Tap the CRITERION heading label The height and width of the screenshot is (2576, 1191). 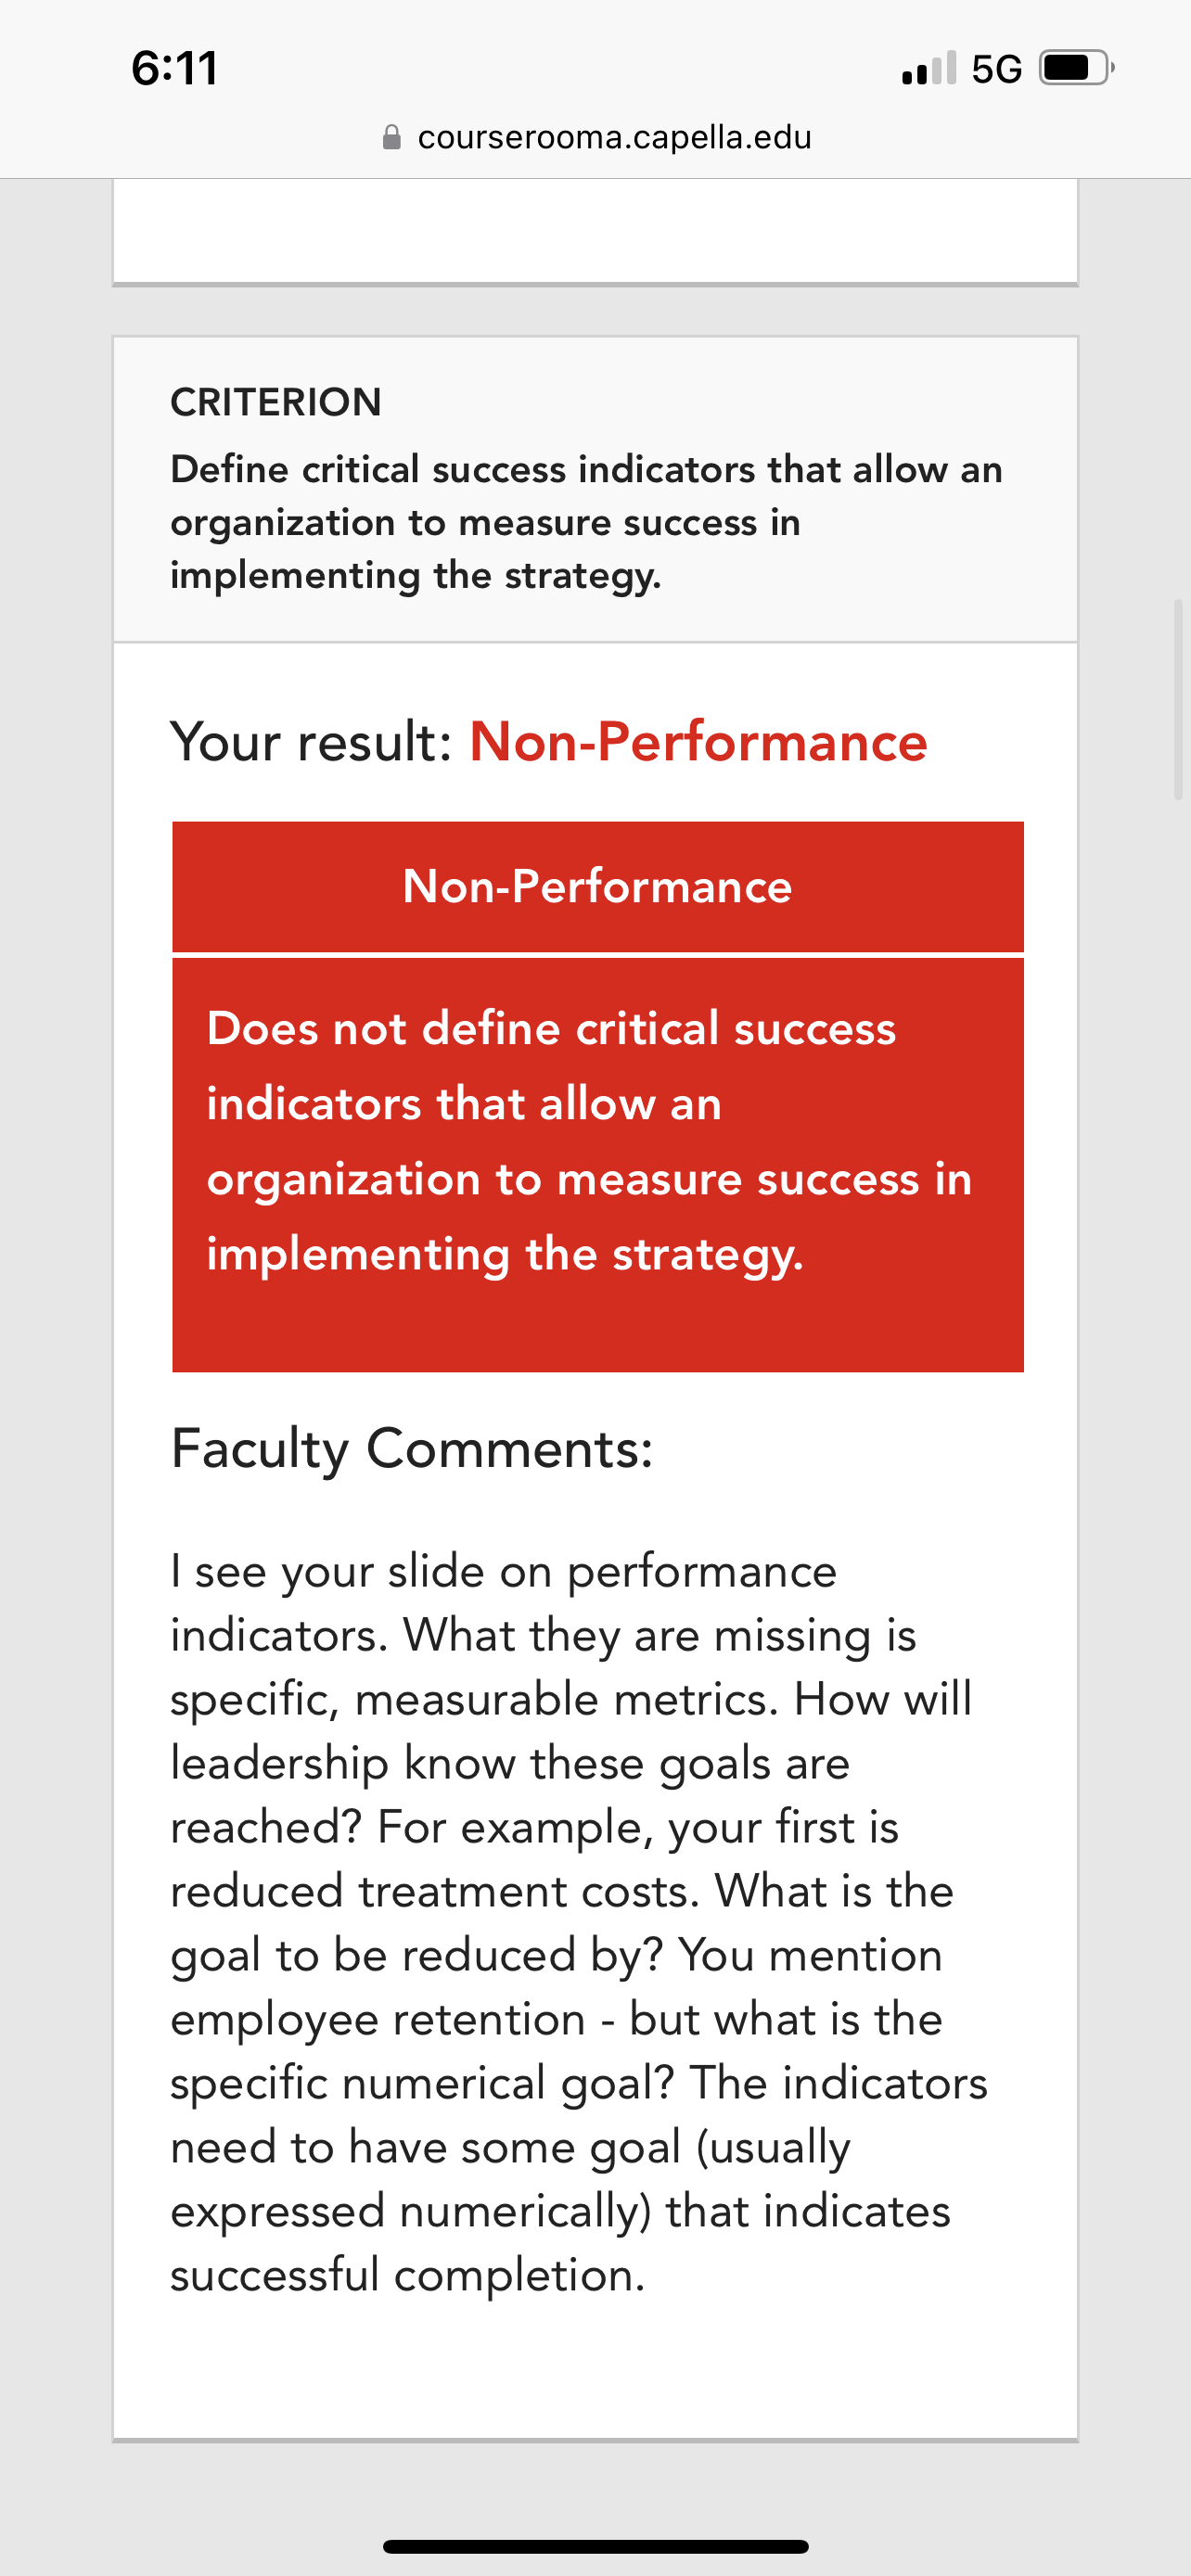[x=276, y=402]
